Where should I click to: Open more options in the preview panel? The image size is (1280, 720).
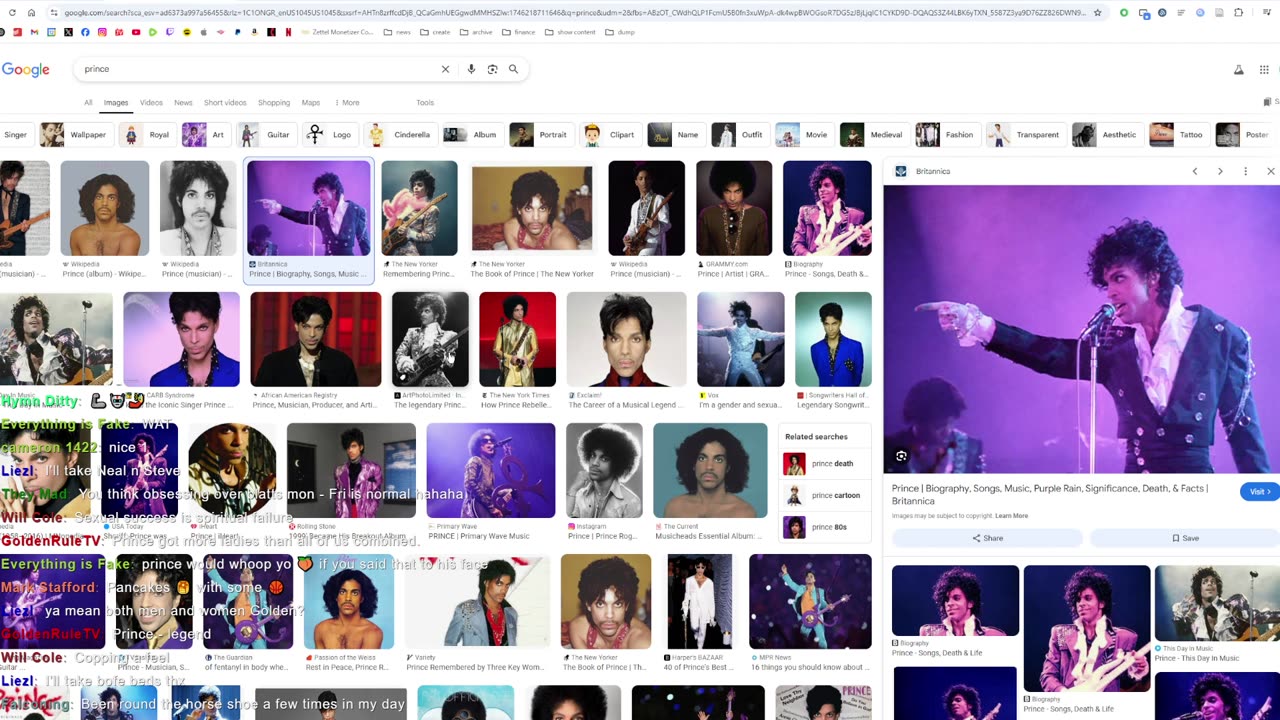[1245, 171]
